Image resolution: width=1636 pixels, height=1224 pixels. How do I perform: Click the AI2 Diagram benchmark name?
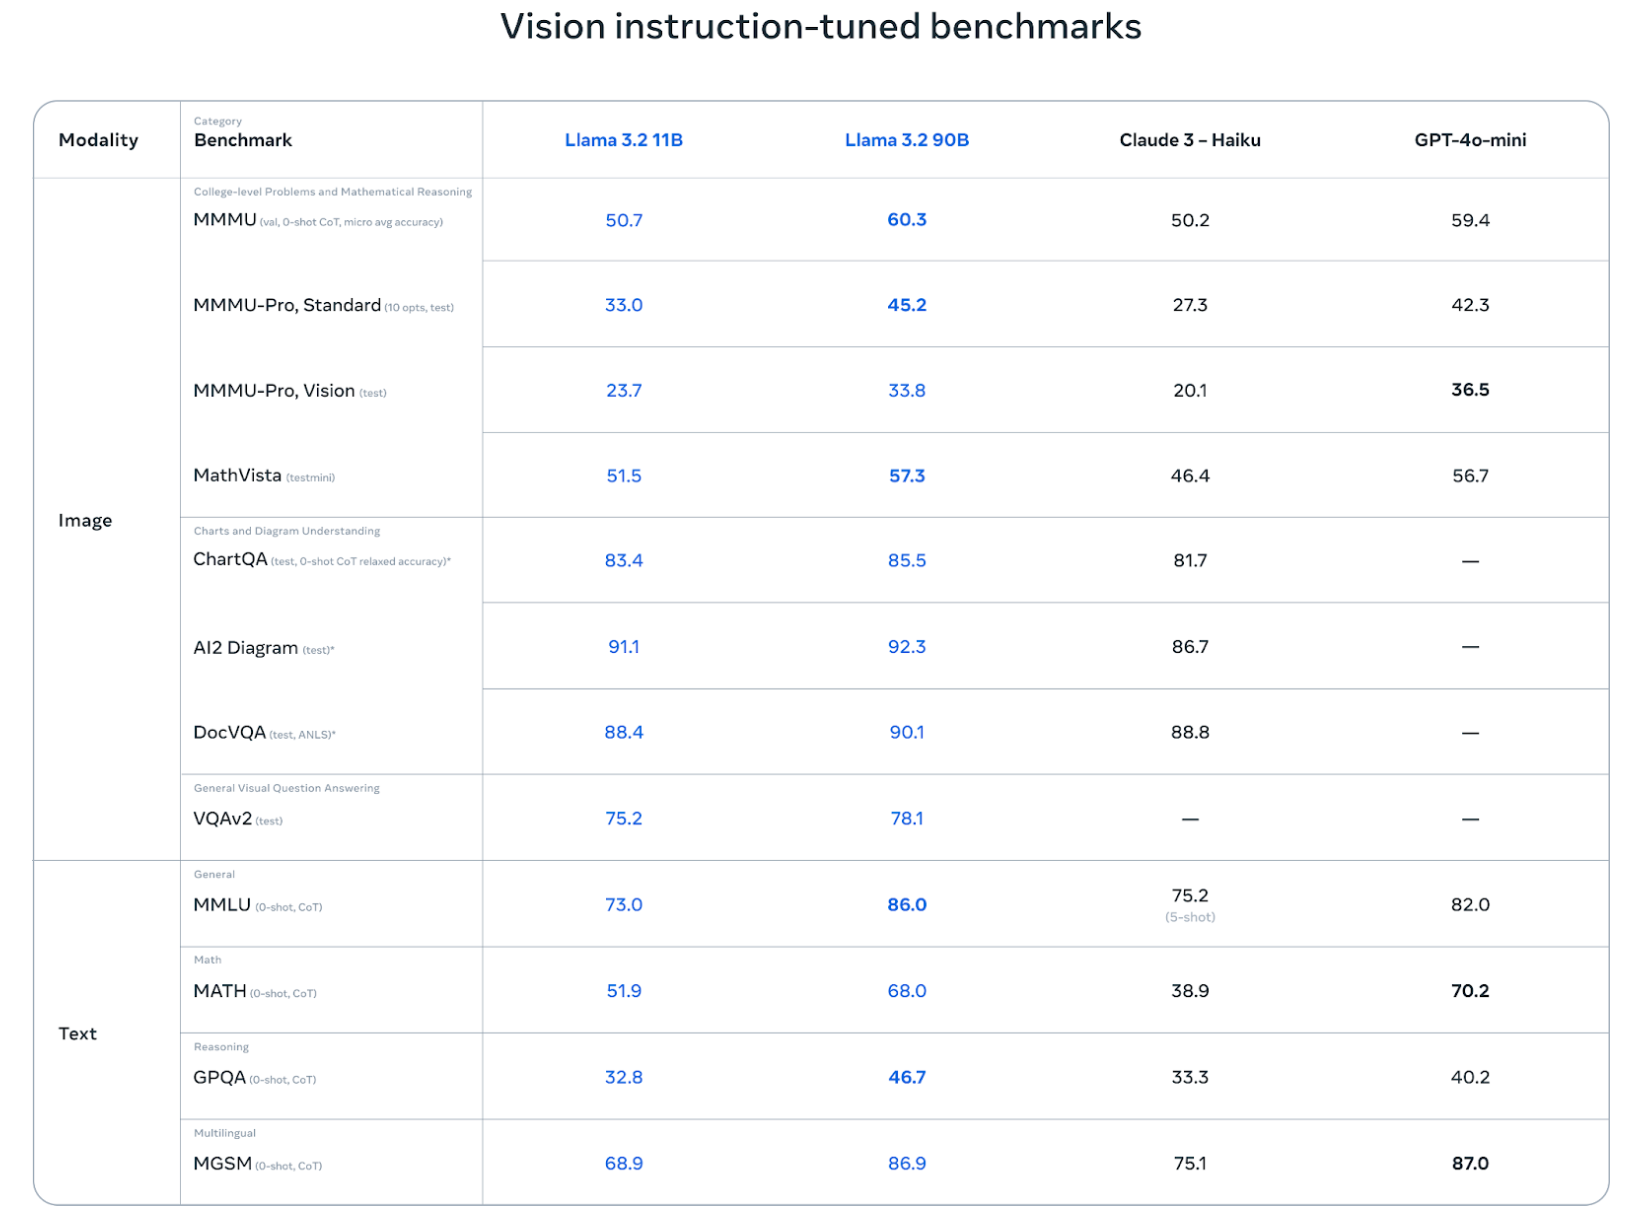pyautogui.click(x=245, y=648)
